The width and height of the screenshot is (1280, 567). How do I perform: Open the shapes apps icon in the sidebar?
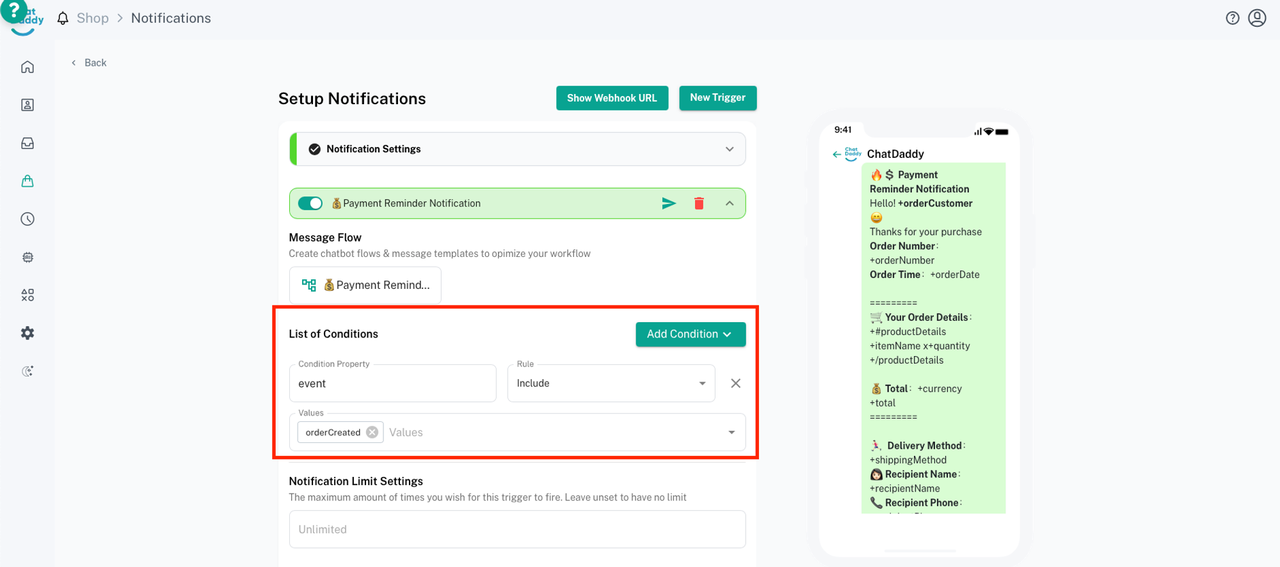point(27,295)
